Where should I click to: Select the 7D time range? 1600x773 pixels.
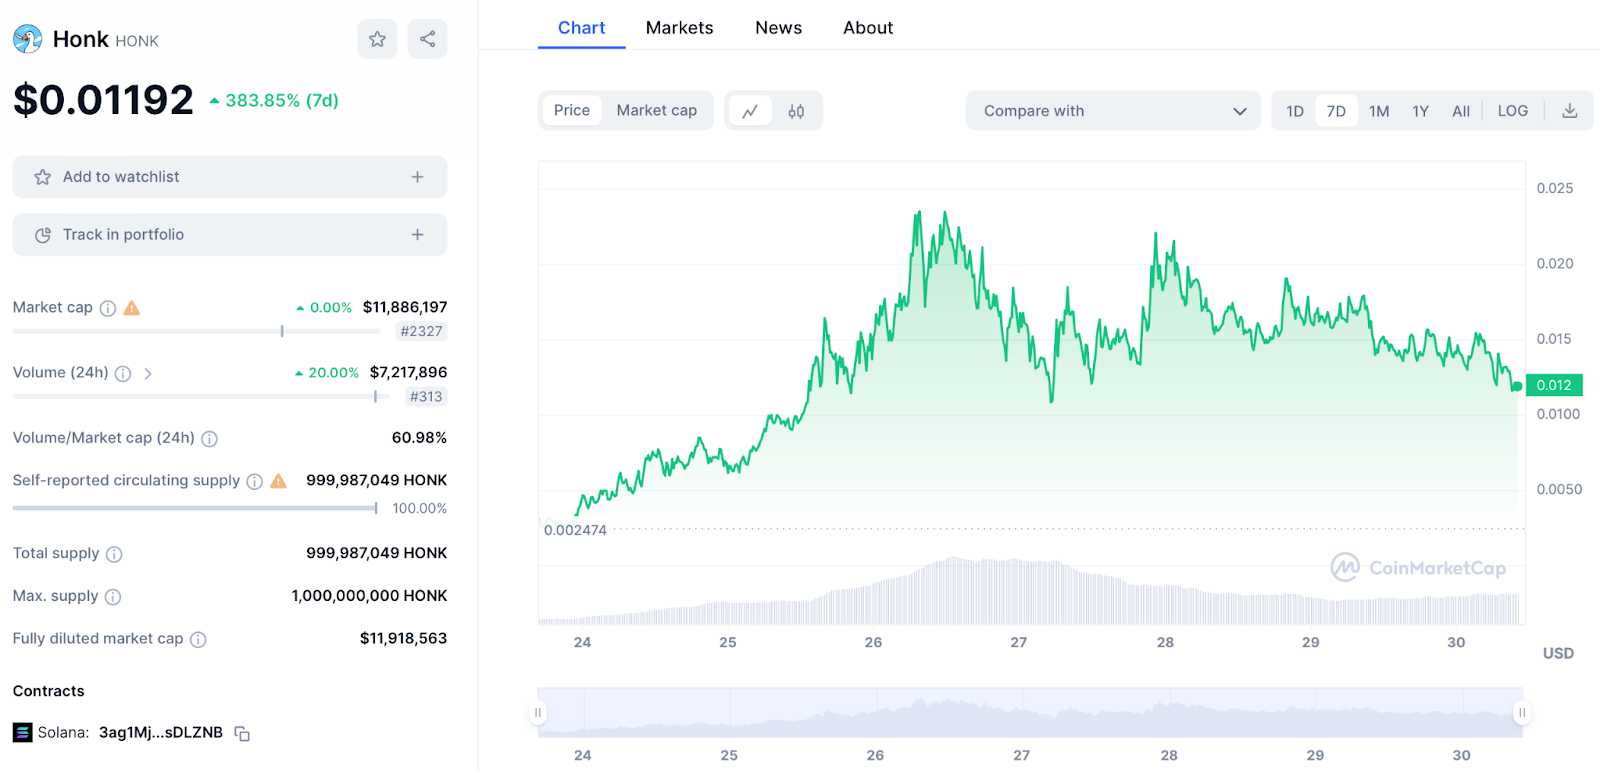point(1336,111)
